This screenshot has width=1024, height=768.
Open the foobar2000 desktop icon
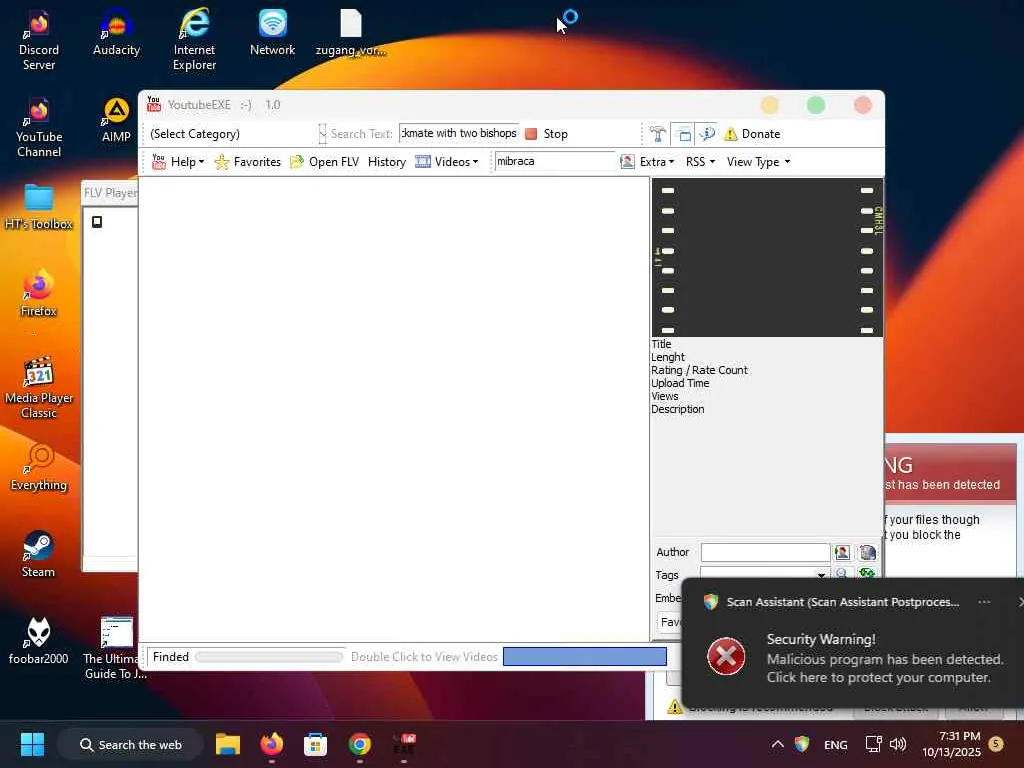pos(39,641)
